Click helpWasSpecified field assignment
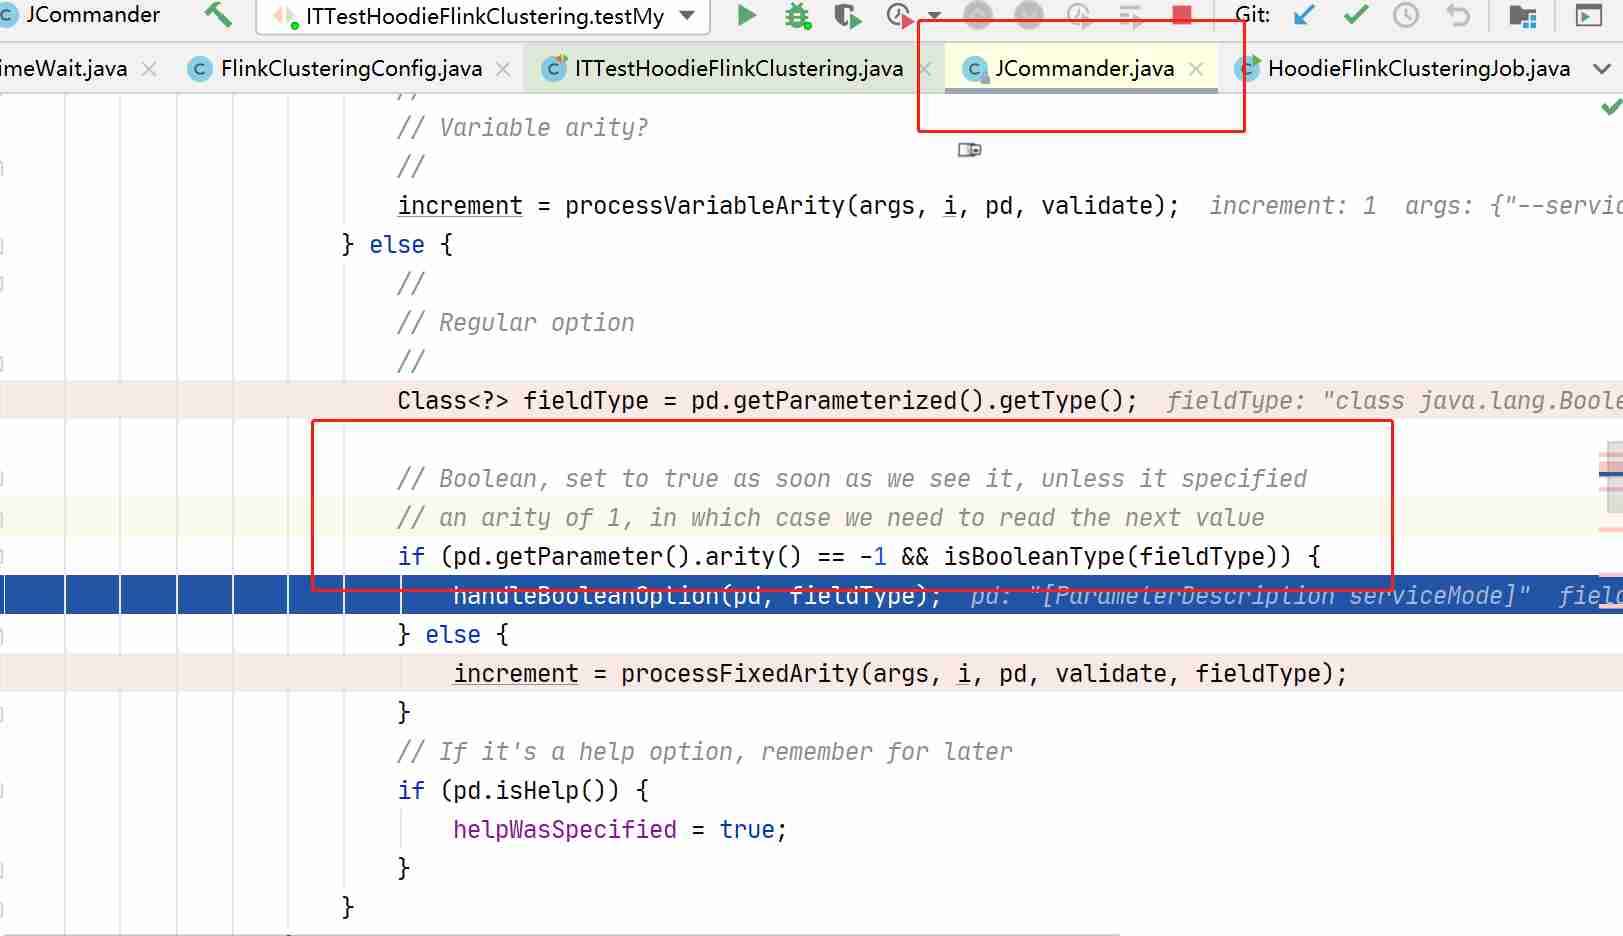1623x936 pixels. pyautogui.click(x=564, y=830)
